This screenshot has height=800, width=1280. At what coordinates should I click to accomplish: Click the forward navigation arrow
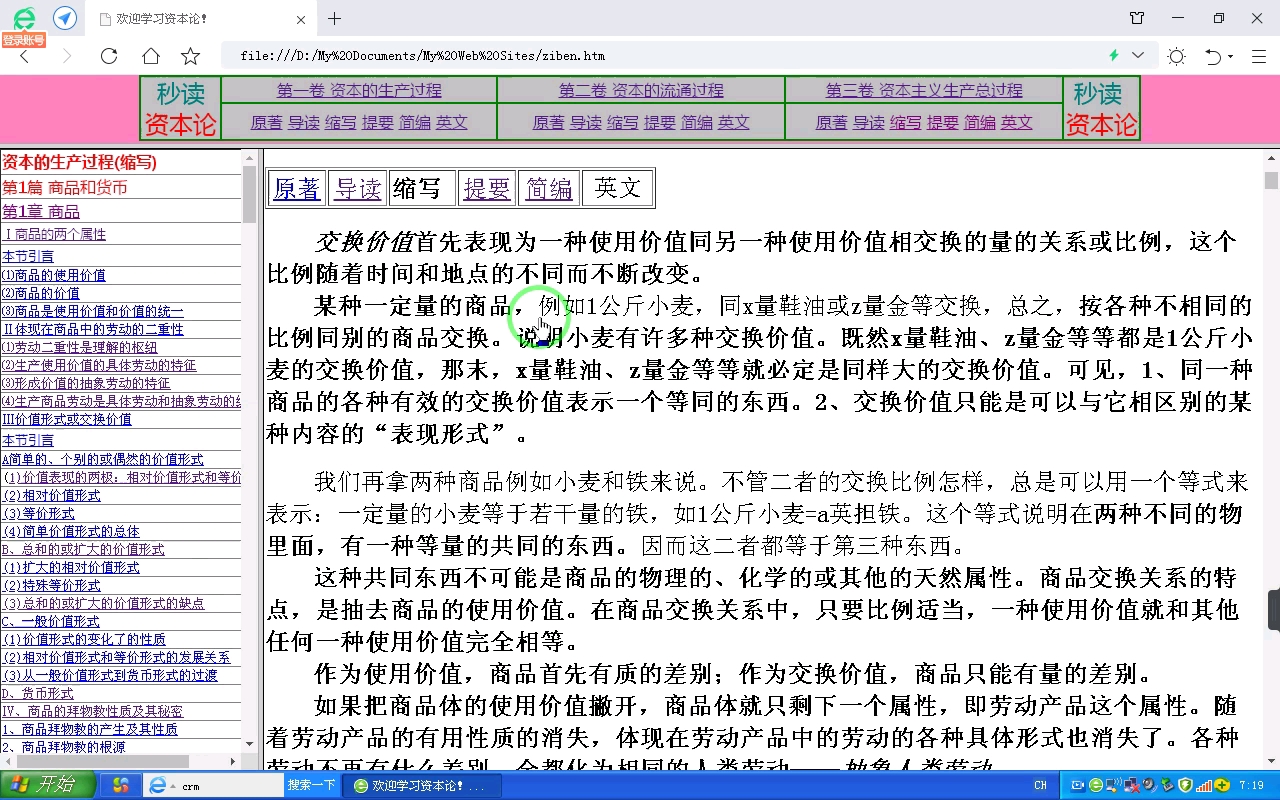coord(67,56)
